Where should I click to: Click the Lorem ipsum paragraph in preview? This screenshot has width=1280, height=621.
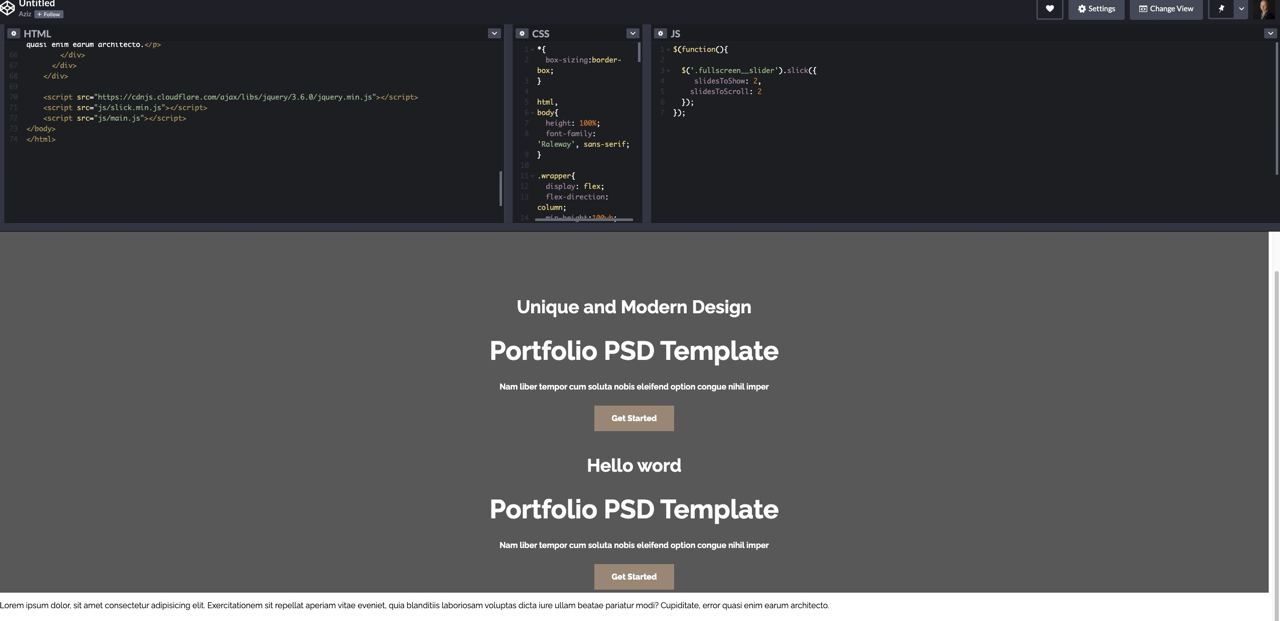[415, 605]
